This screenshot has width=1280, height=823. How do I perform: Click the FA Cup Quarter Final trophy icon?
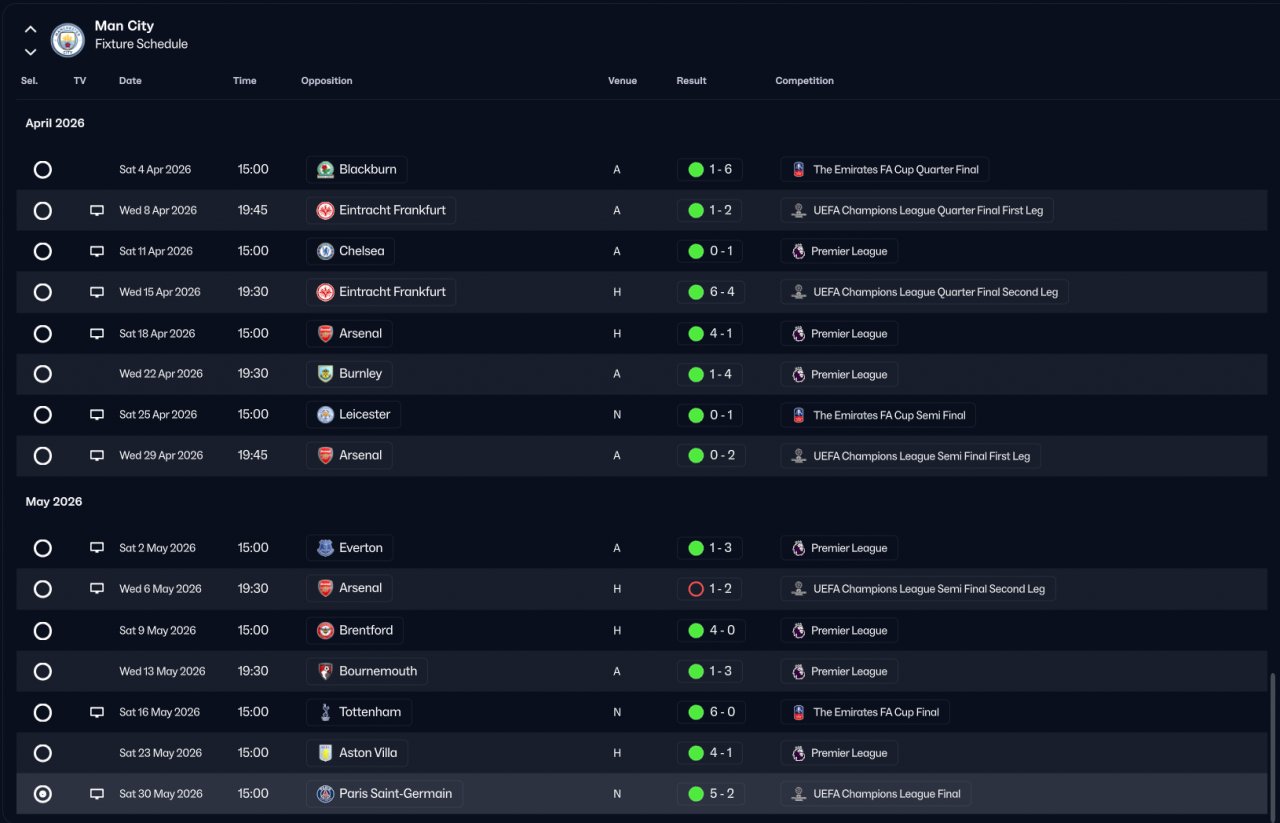pyautogui.click(x=798, y=170)
